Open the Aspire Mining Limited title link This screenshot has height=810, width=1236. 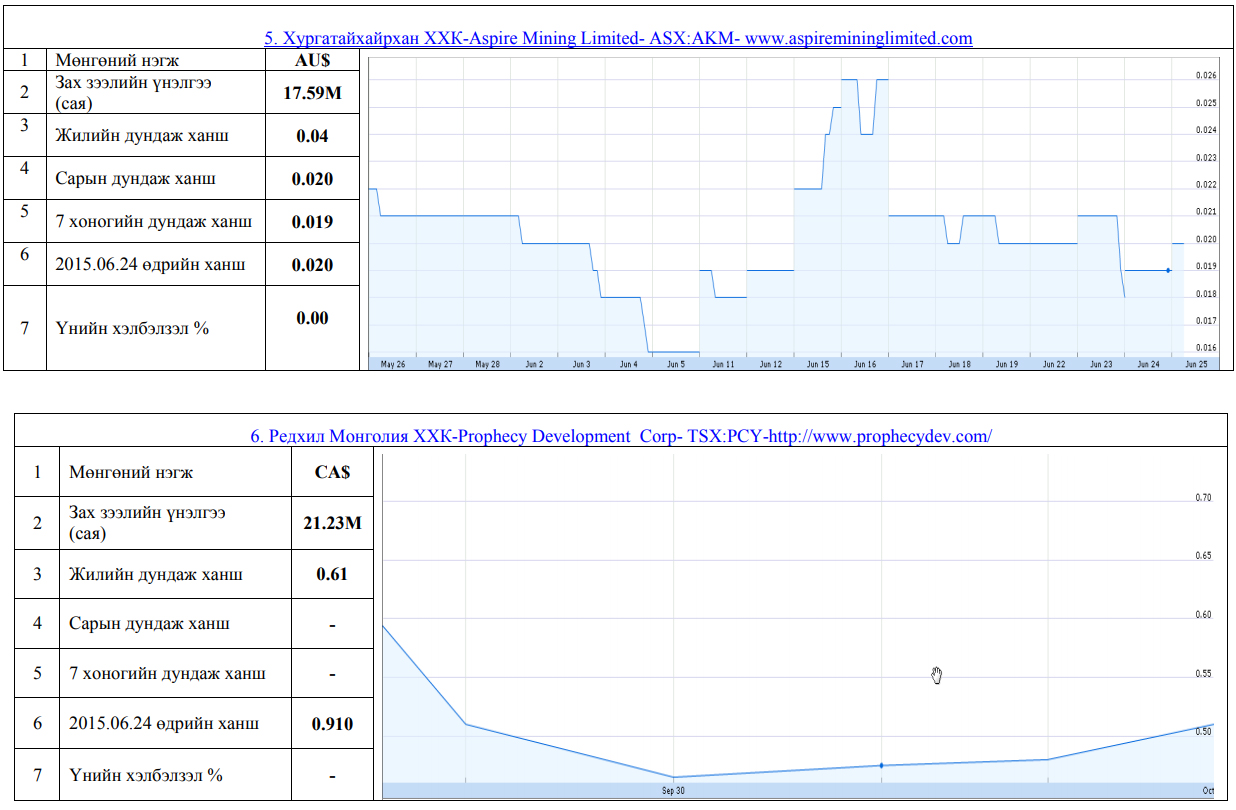618,39
